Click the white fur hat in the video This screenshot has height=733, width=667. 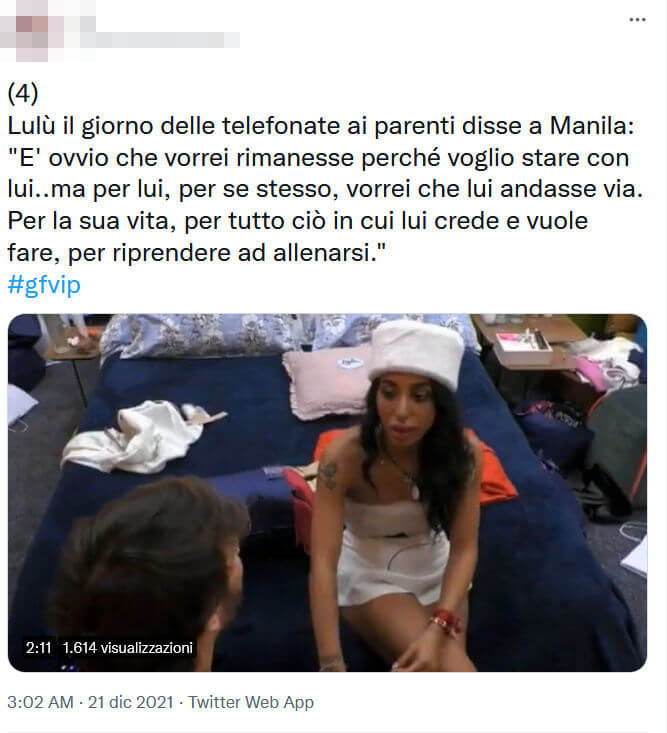click(x=416, y=352)
